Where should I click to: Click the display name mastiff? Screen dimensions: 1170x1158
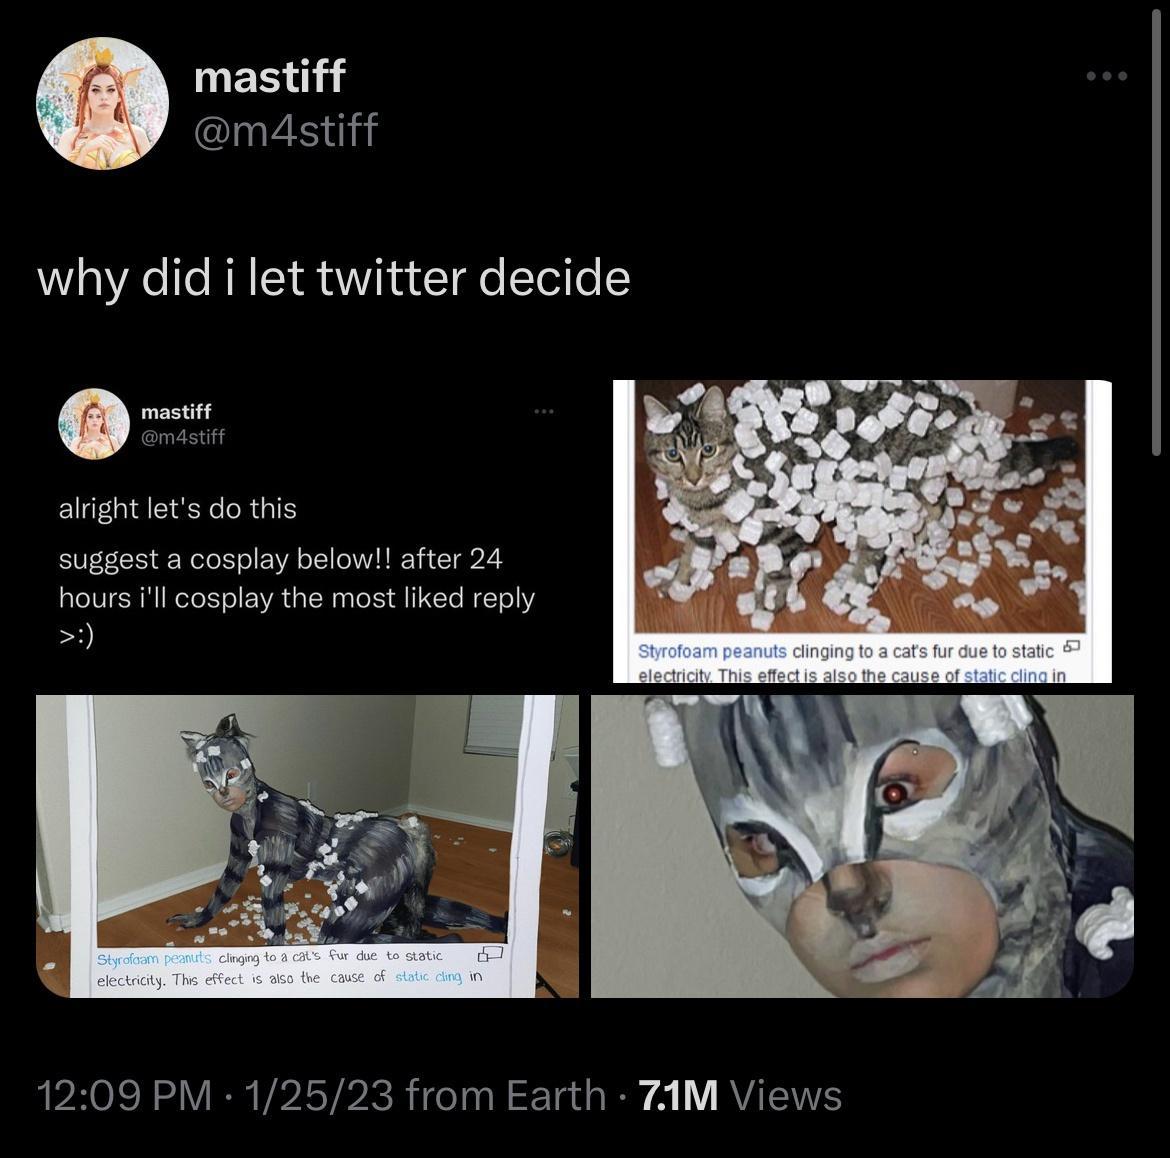(268, 76)
